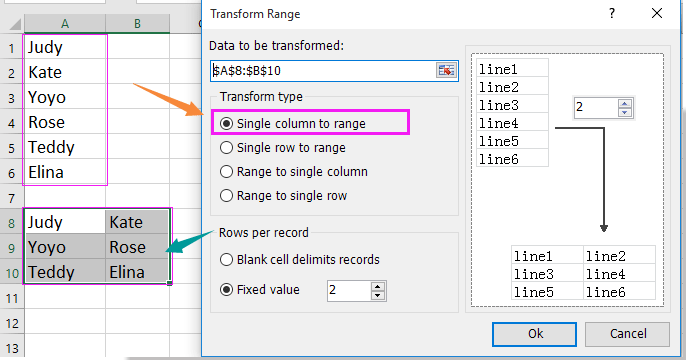Click cell A5 containing Teddy

(x=65, y=147)
